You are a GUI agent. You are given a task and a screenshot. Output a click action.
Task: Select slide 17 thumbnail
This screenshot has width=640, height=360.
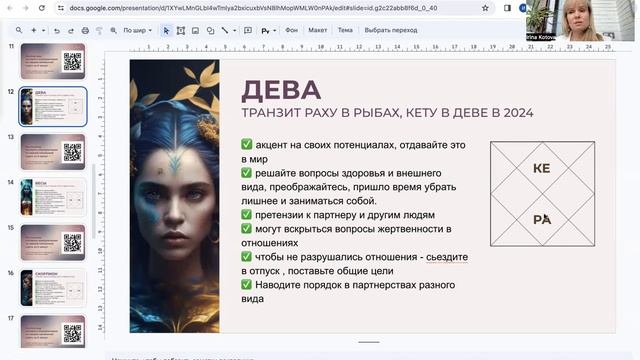[x=53, y=331]
